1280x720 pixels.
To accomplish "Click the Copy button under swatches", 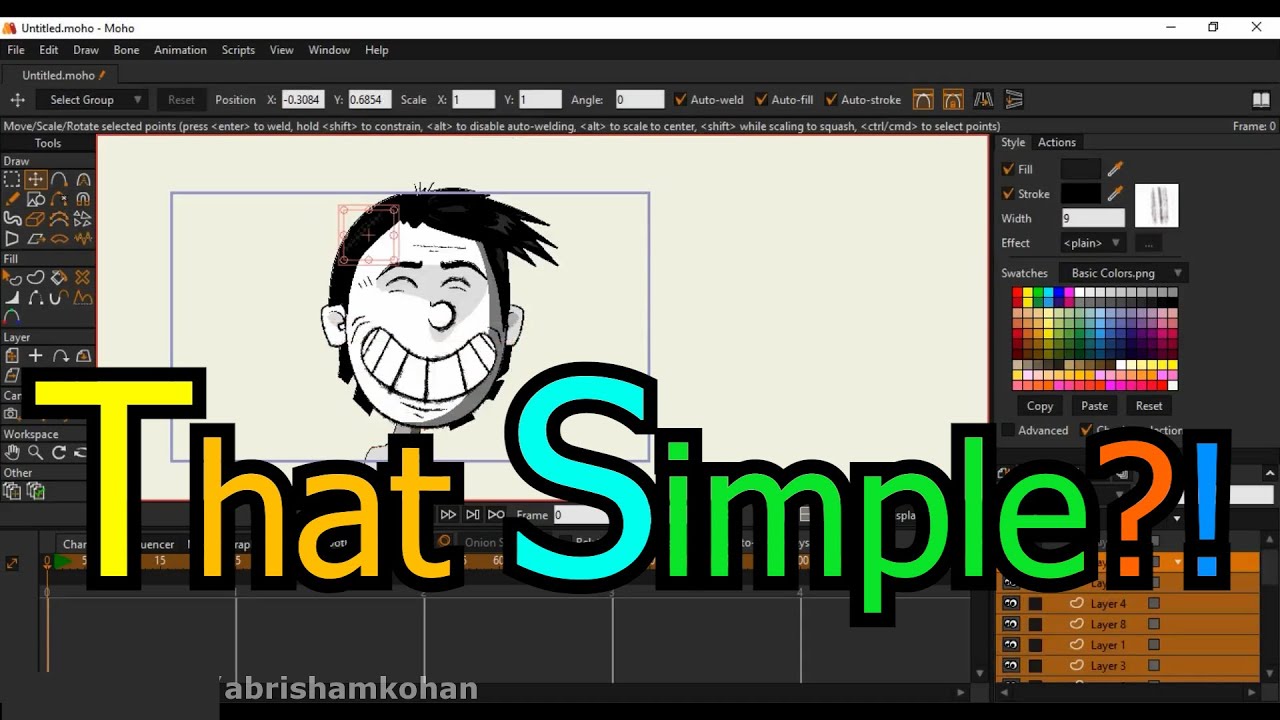I will tap(1040, 406).
